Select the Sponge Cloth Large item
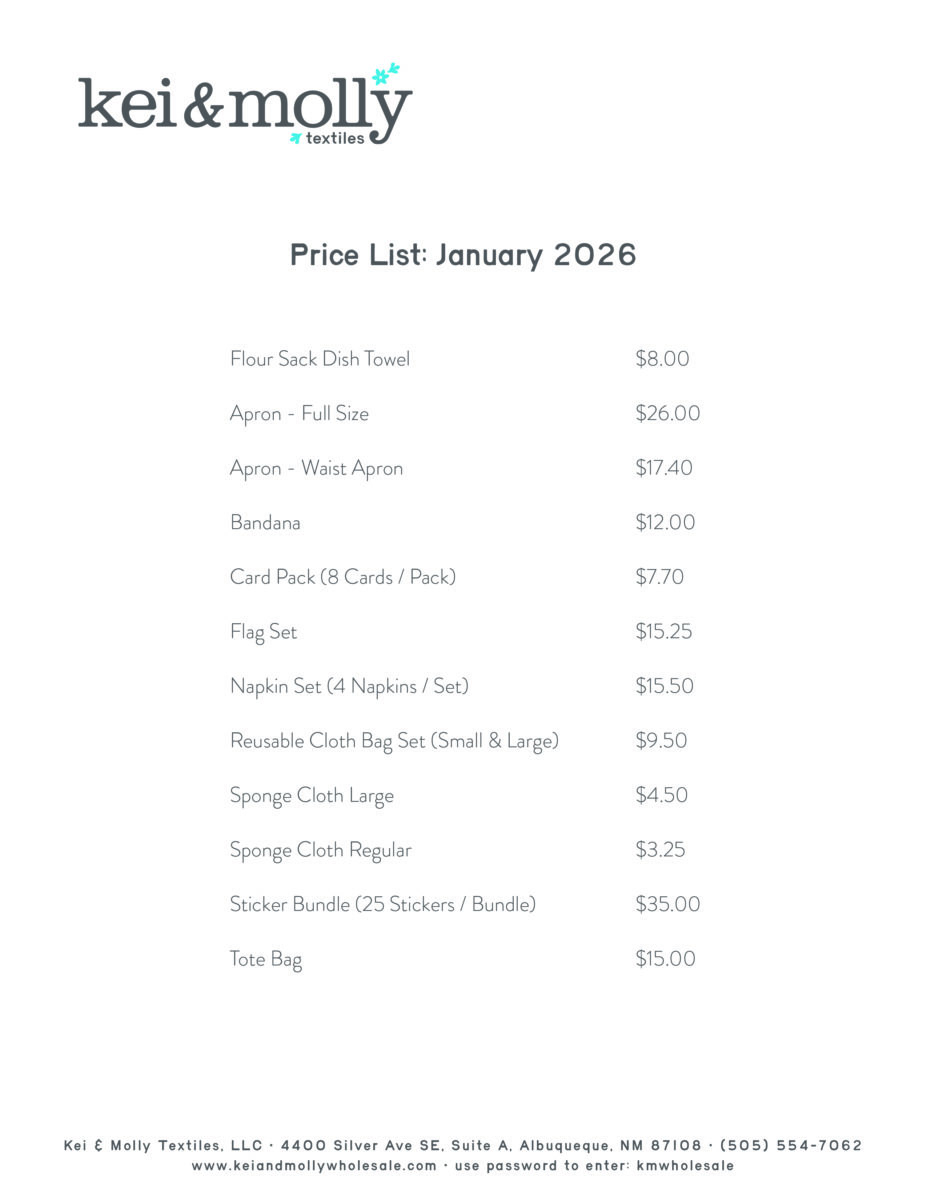 (x=312, y=796)
